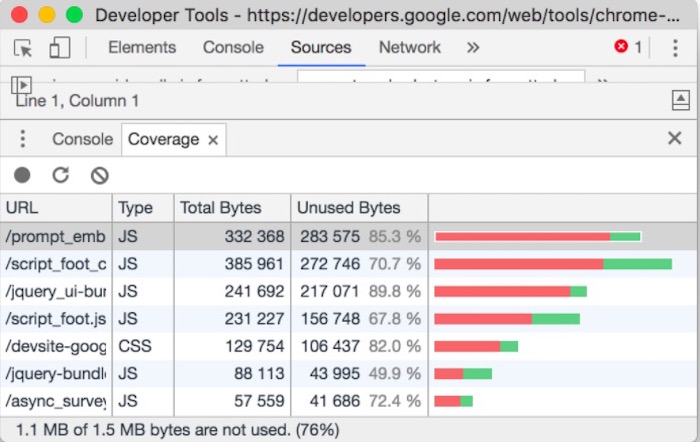Click unused percentage 49.9 %
This screenshot has width=700, height=442.
tap(395, 373)
